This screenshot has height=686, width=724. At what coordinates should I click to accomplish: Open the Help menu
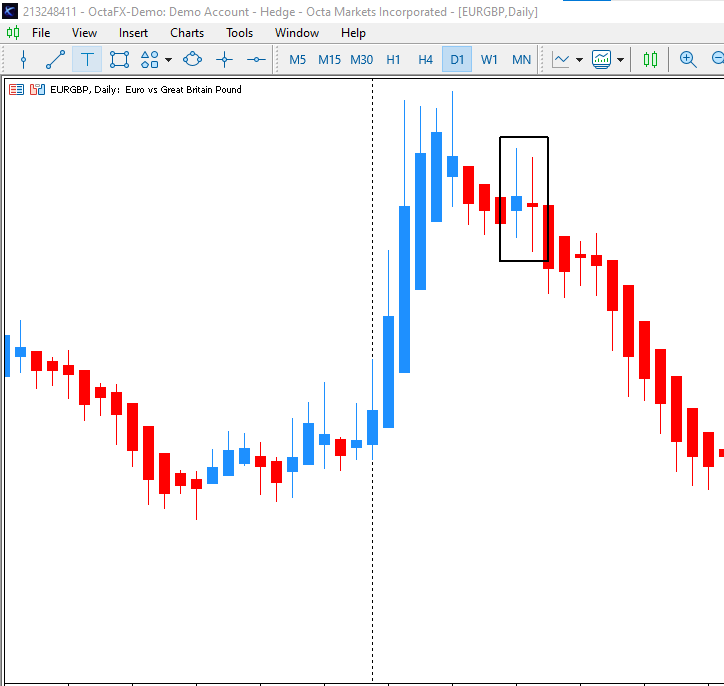(x=353, y=33)
